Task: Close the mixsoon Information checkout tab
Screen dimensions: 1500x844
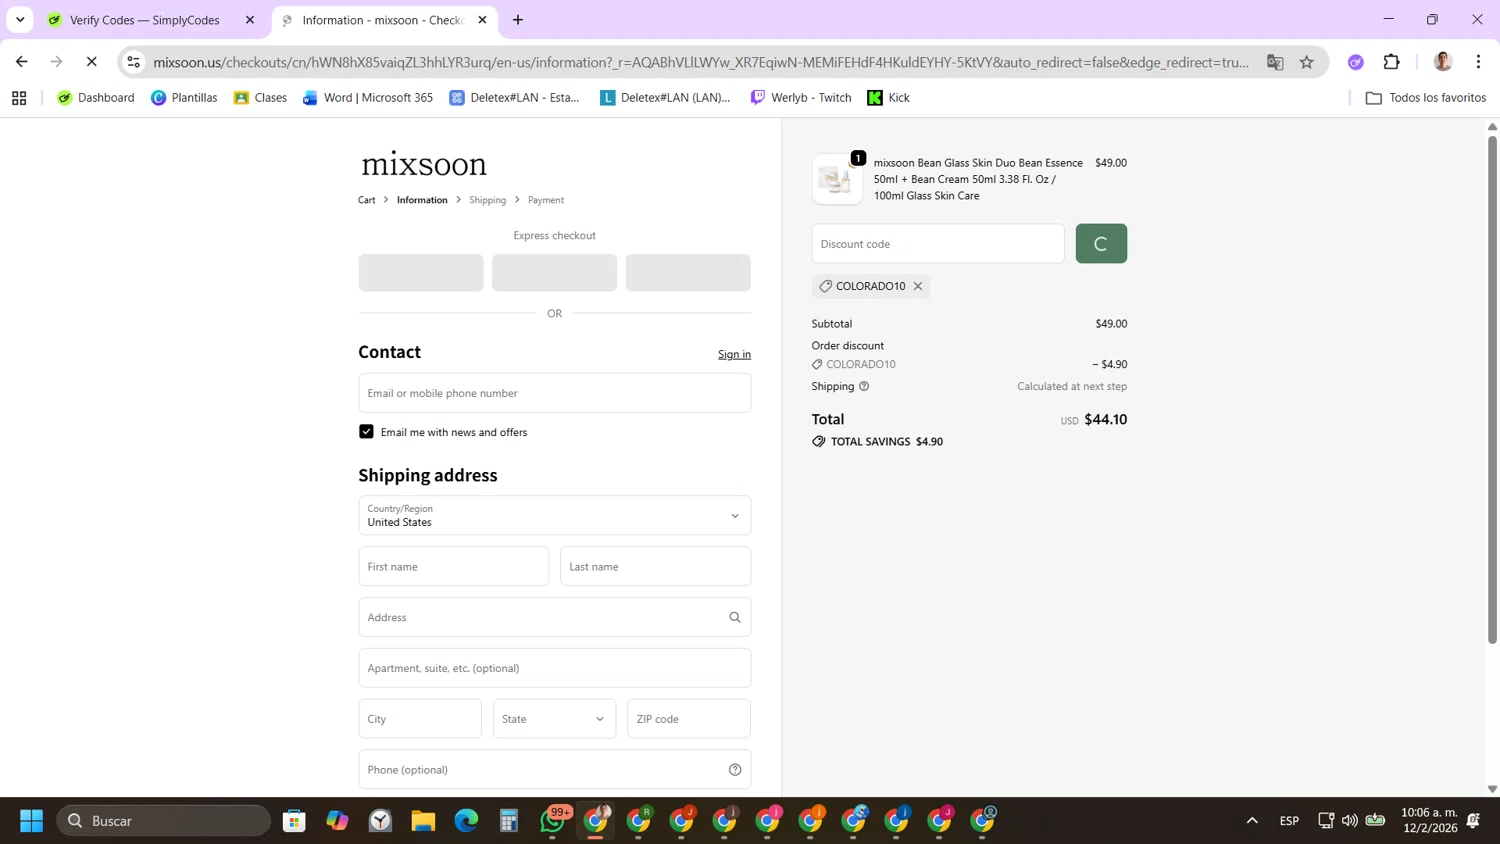Action: [482, 20]
